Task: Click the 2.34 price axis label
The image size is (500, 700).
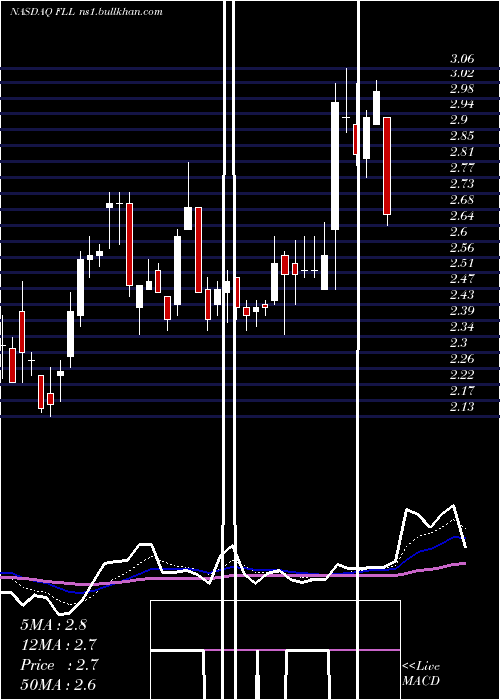Action: [462, 326]
